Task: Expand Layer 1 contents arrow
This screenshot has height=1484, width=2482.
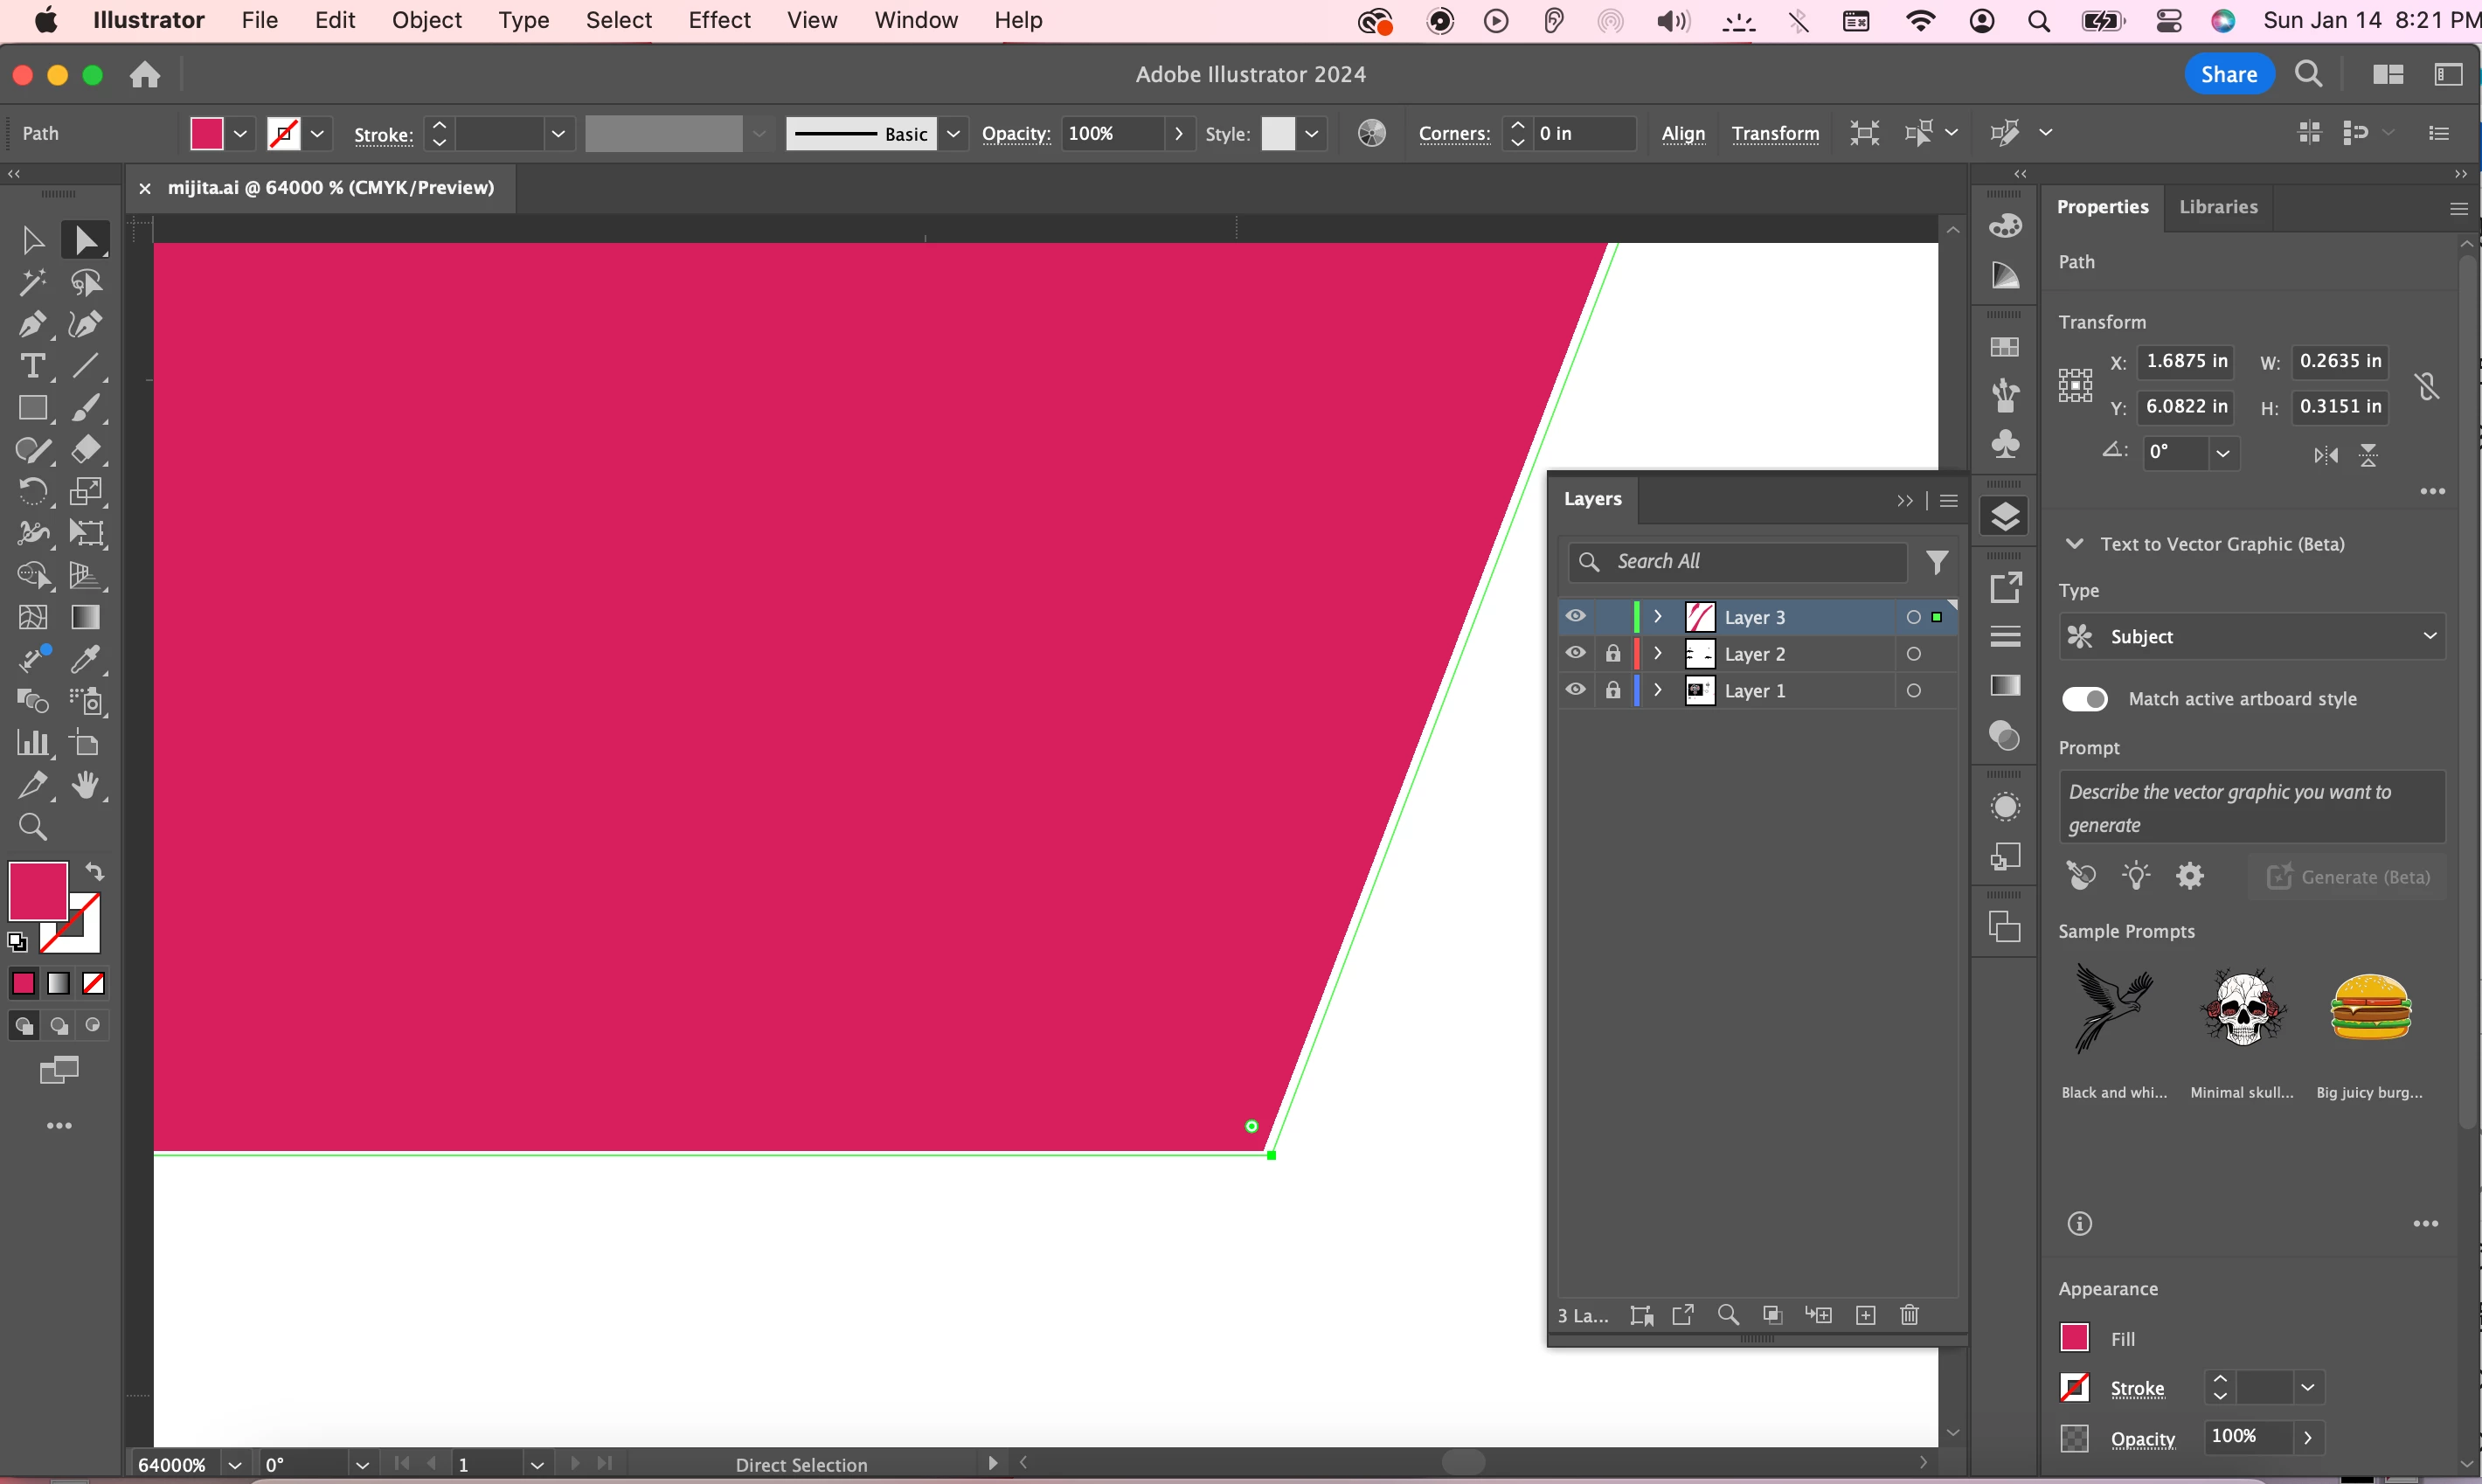Action: tap(1658, 690)
